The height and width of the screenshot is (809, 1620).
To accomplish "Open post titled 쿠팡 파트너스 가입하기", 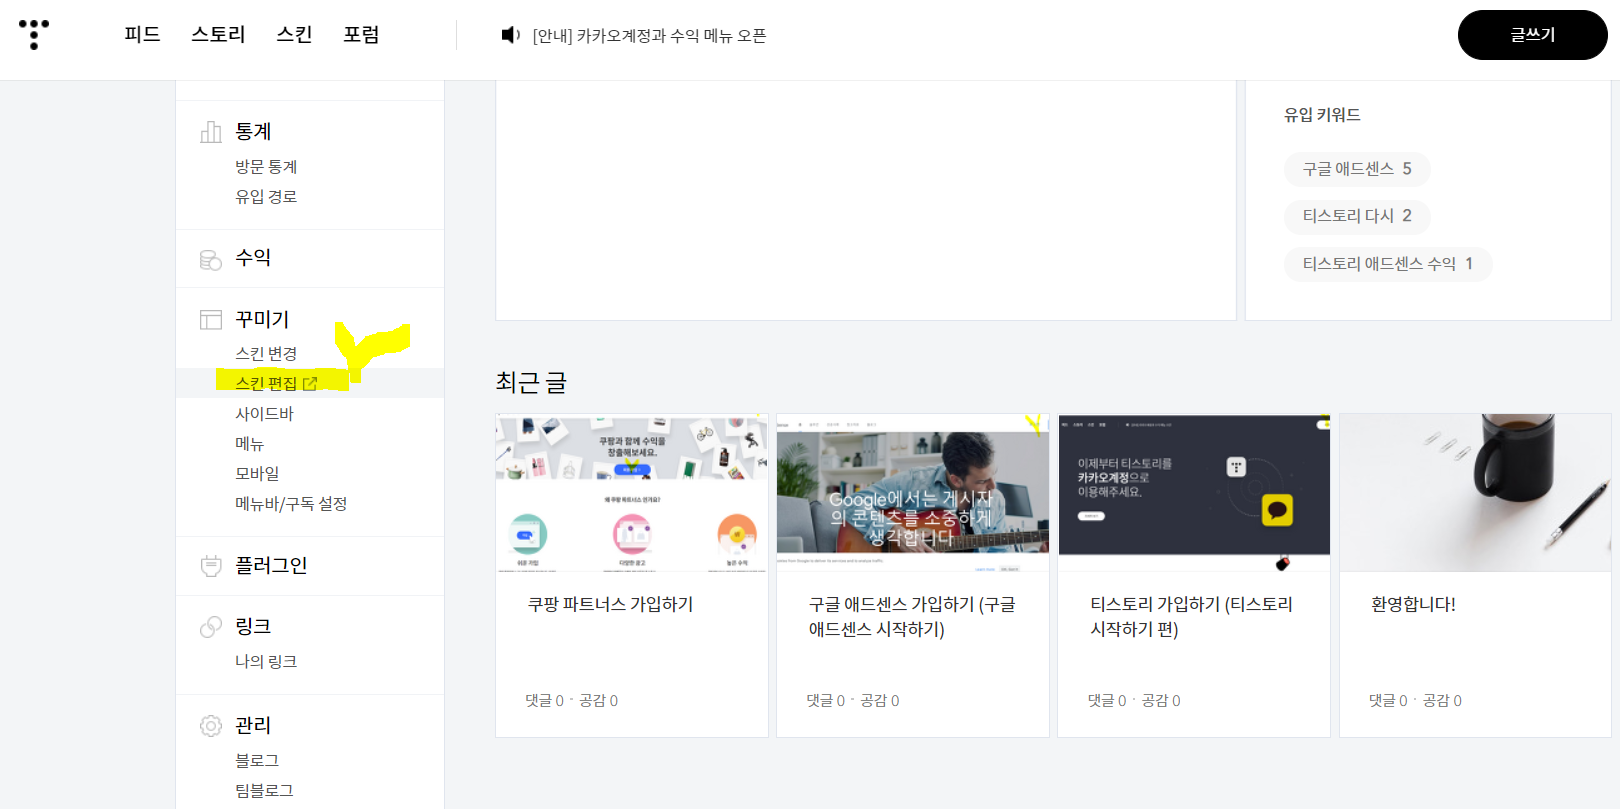I will point(611,605).
